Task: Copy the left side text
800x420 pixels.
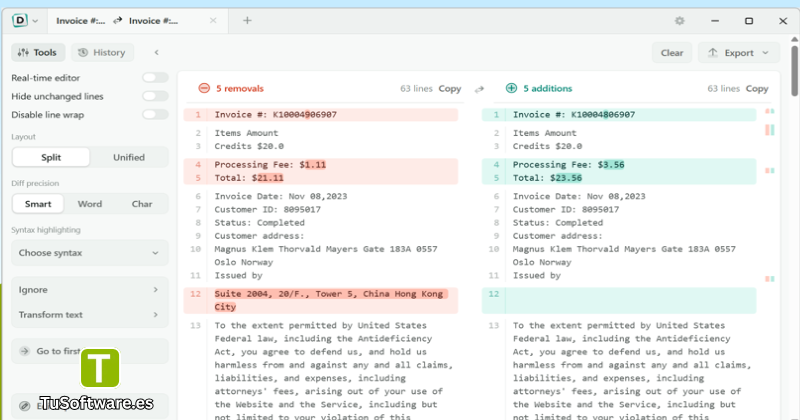Action: [x=449, y=89]
